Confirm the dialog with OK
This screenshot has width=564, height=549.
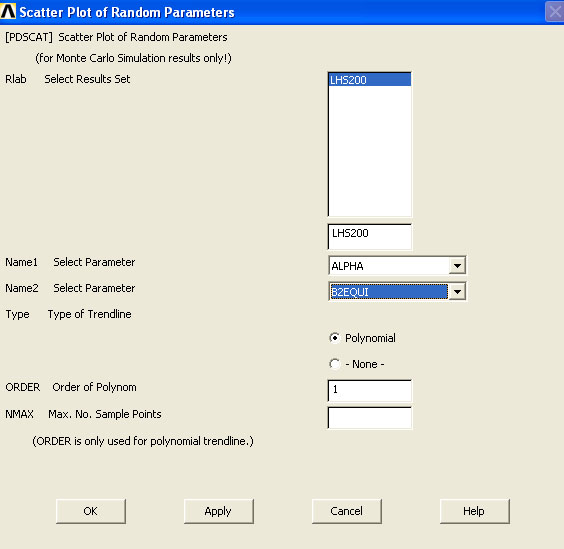91,511
